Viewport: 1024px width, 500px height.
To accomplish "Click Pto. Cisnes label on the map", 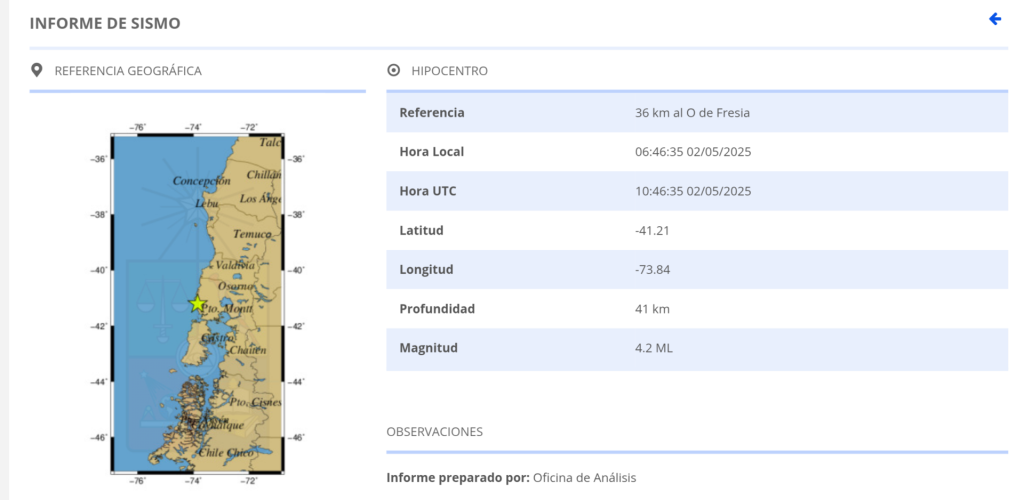I will [256, 402].
